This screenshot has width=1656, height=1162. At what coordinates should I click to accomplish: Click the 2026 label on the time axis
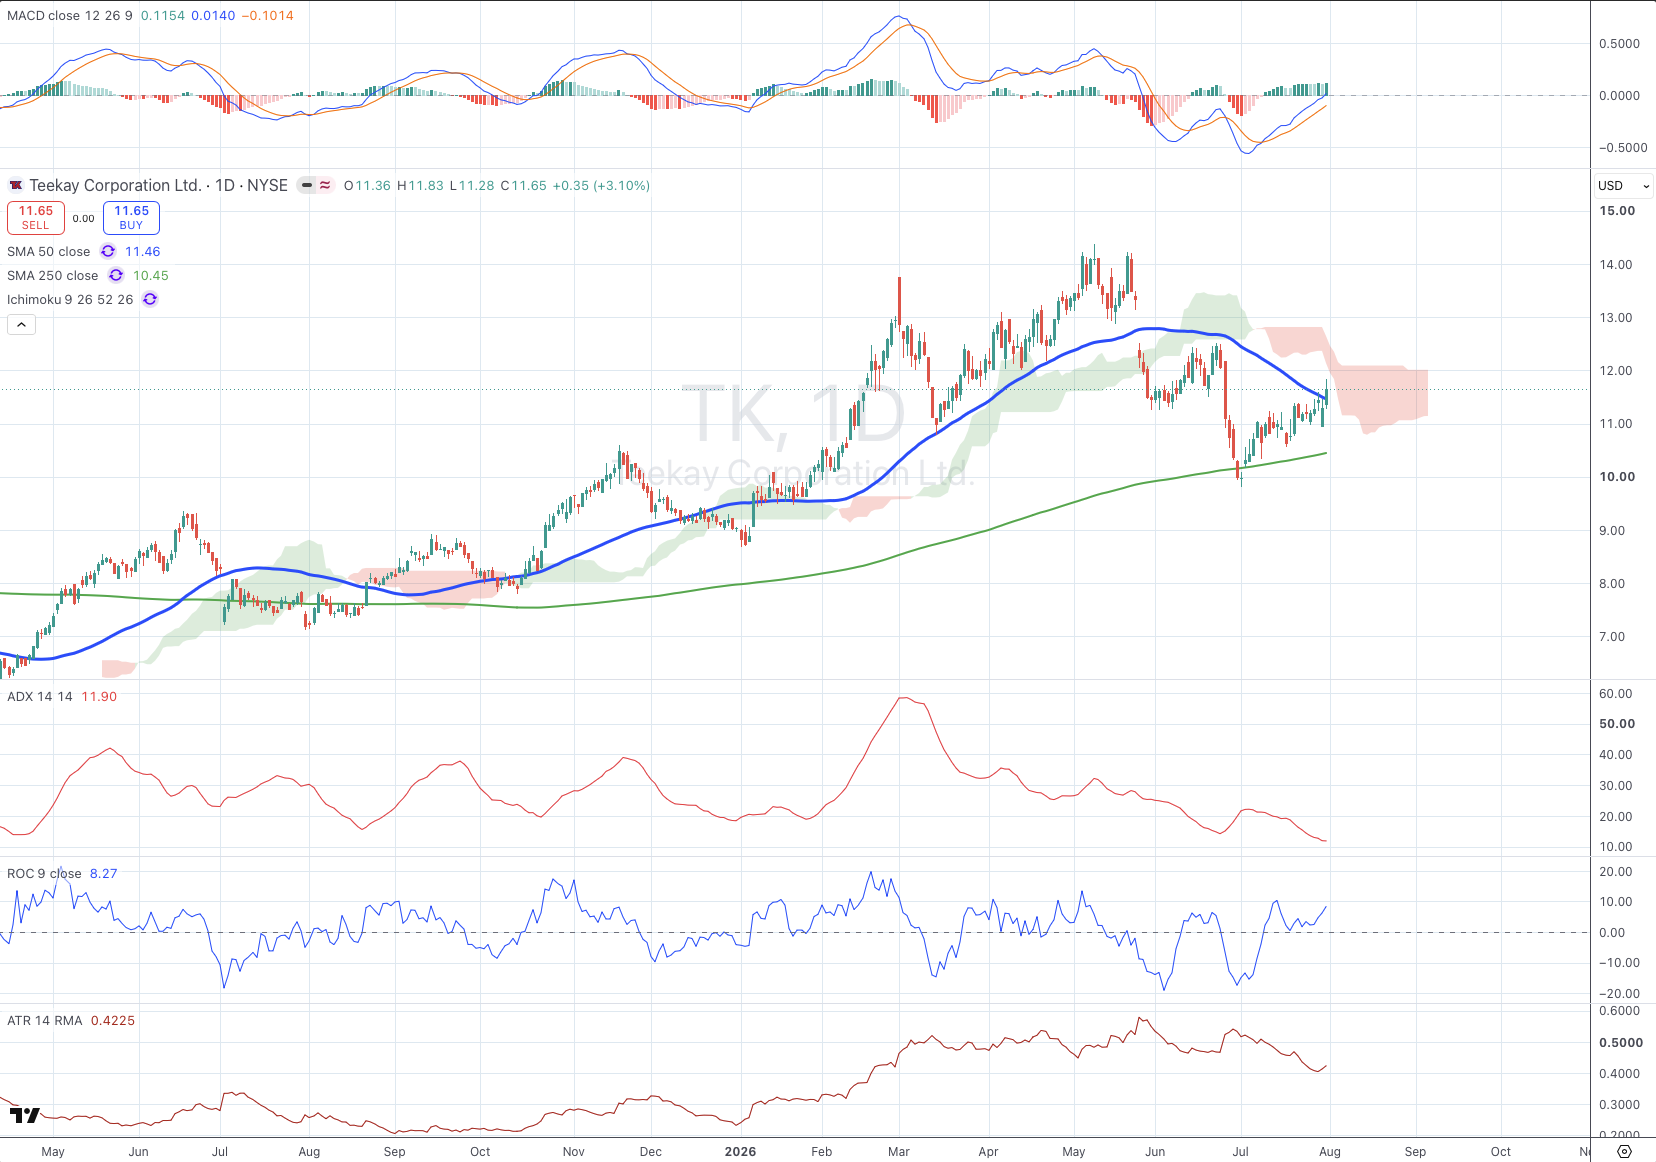coord(740,1151)
